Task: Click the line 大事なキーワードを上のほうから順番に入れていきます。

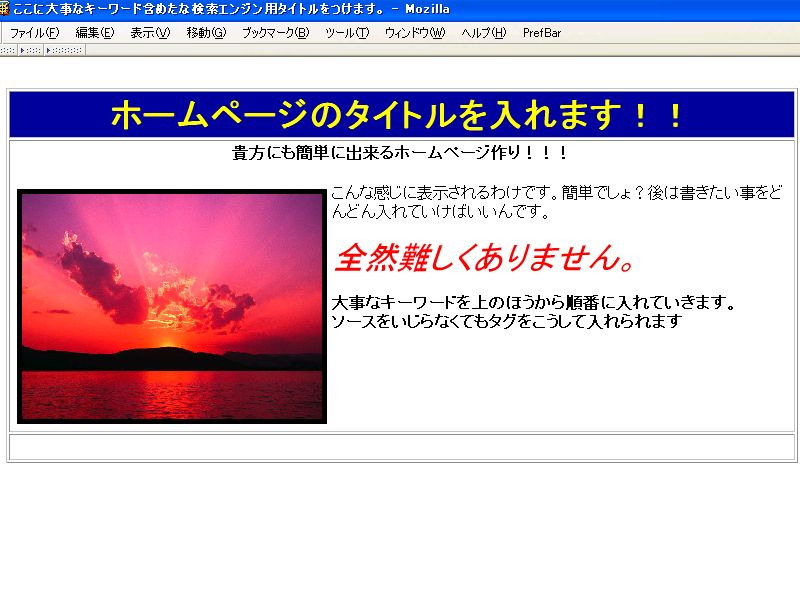Action: pyautogui.click(x=534, y=303)
